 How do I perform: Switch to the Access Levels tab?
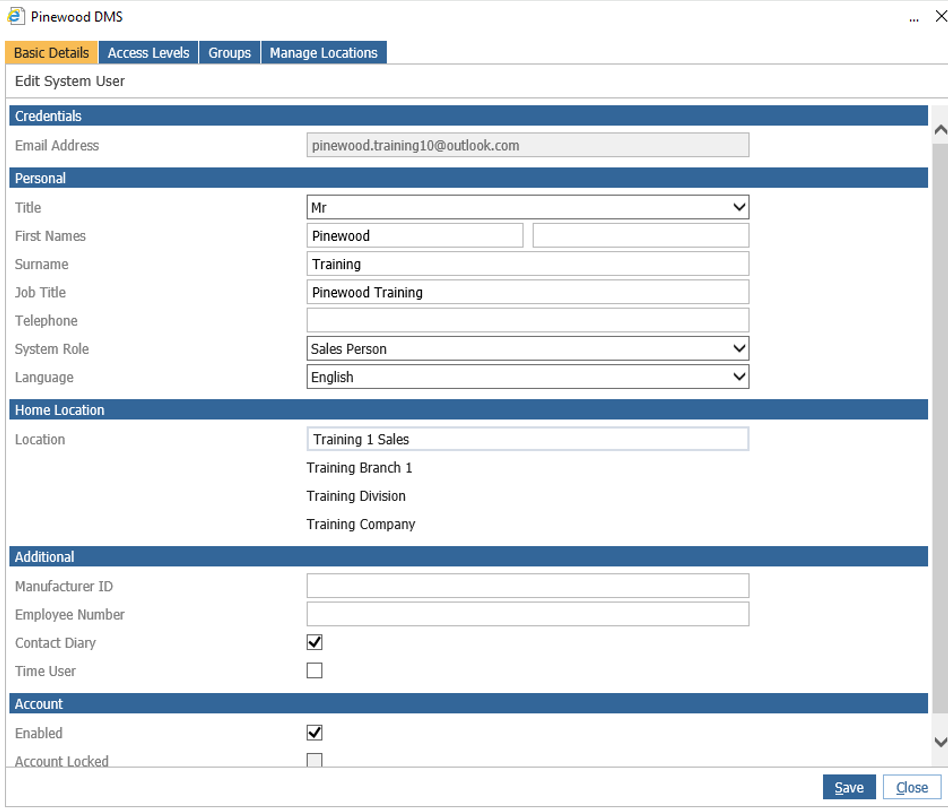click(x=148, y=53)
